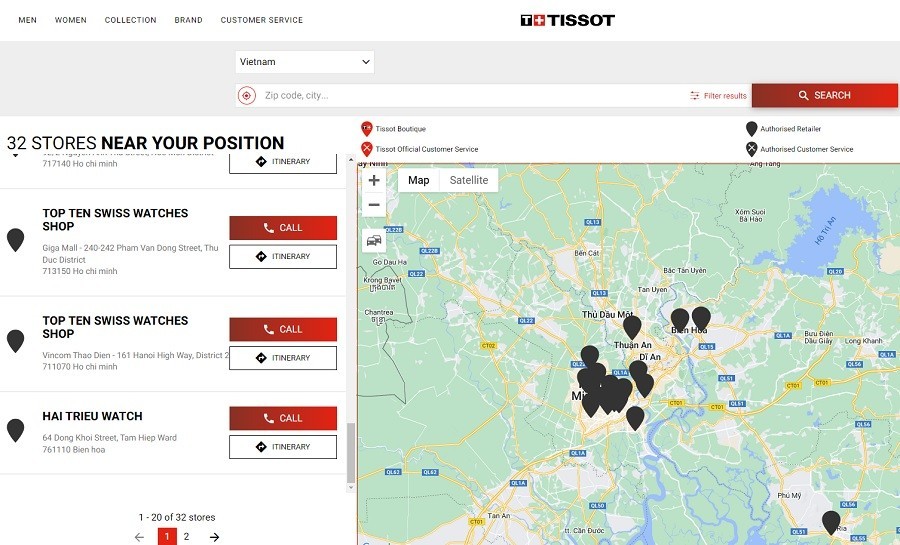Click '1 - 20 of 32 stores' text

pyautogui.click(x=177, y=517)
